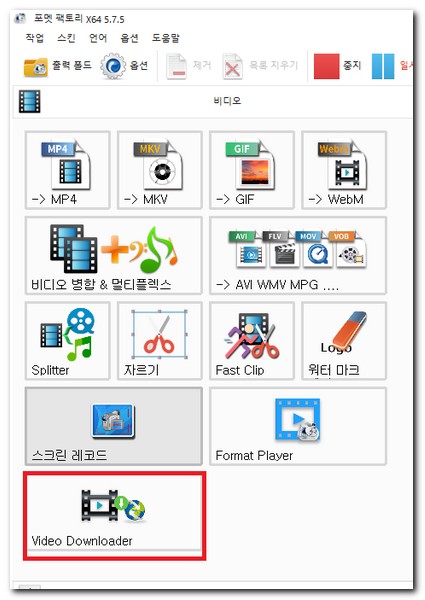This screenshot has width=425, height=600.
Task: Launch the Splitter tool
Action: click(x=68, y=341)
